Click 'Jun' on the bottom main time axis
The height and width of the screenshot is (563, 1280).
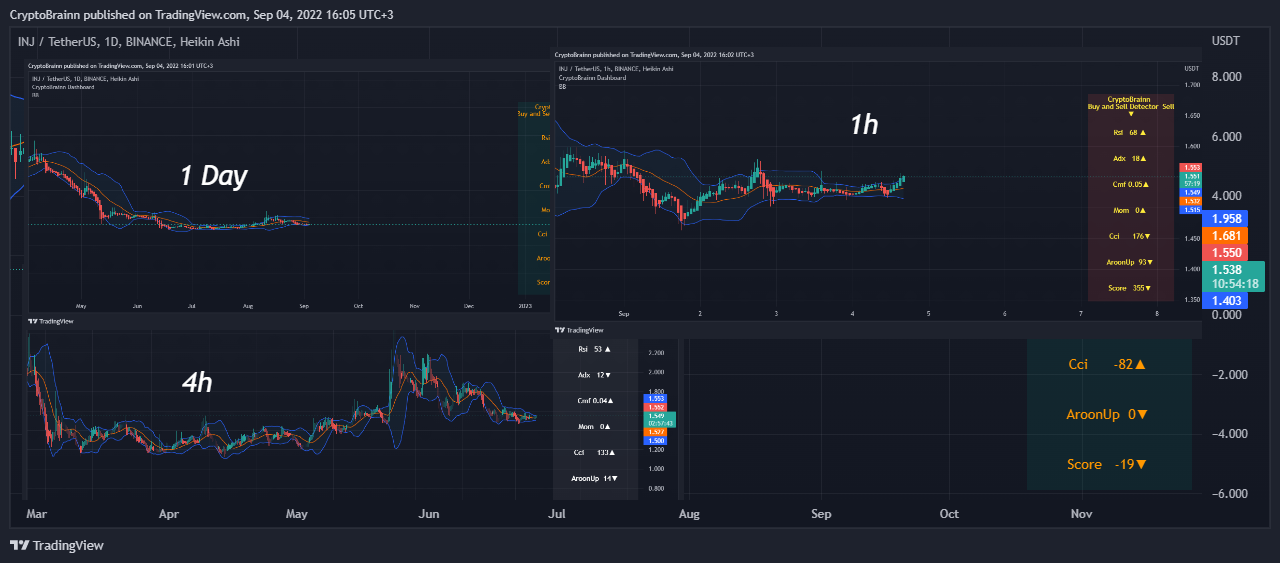coord(428,514)
